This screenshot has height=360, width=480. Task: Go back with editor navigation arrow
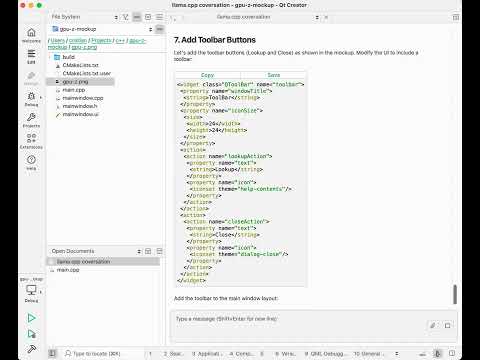pyautogui.click(x=172, y=17)
